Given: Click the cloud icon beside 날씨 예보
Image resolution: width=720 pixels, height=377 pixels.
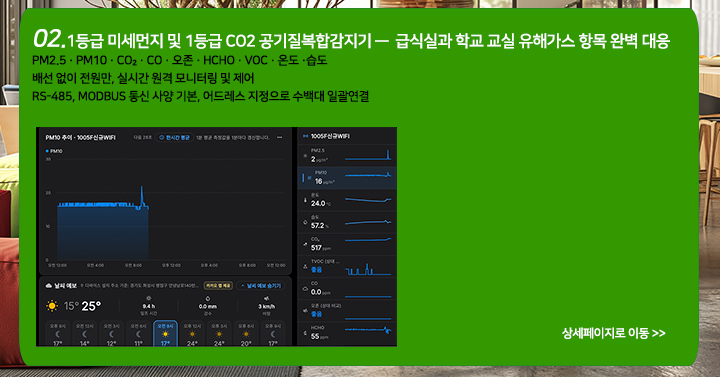Looking at the screenshot, I should (49, 286).
